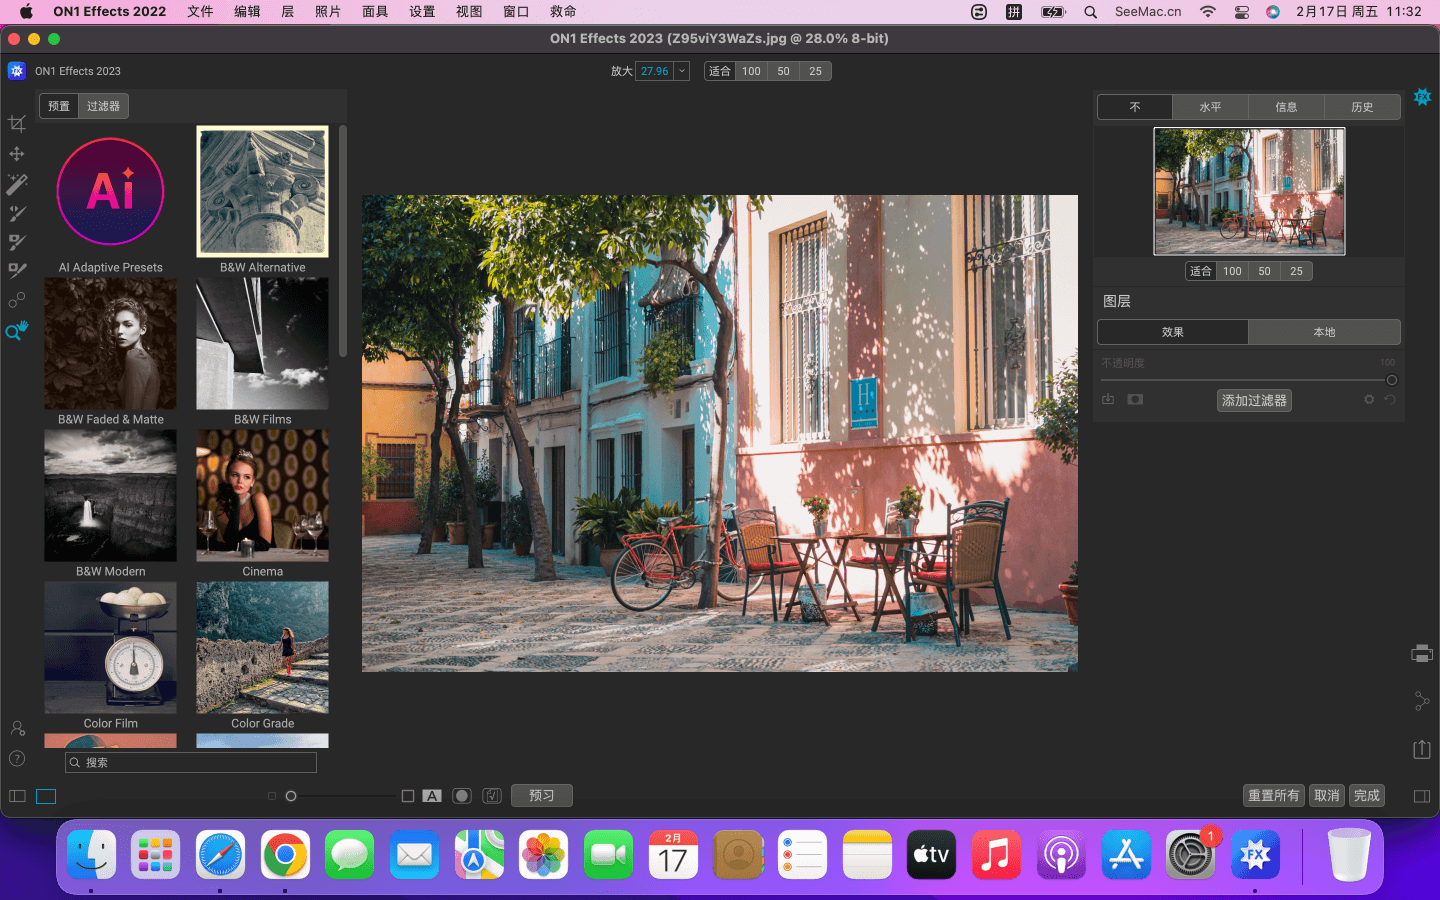The image size is (1440, 900).
Task: Click the export share icon on right edge
Action: 1422,749
